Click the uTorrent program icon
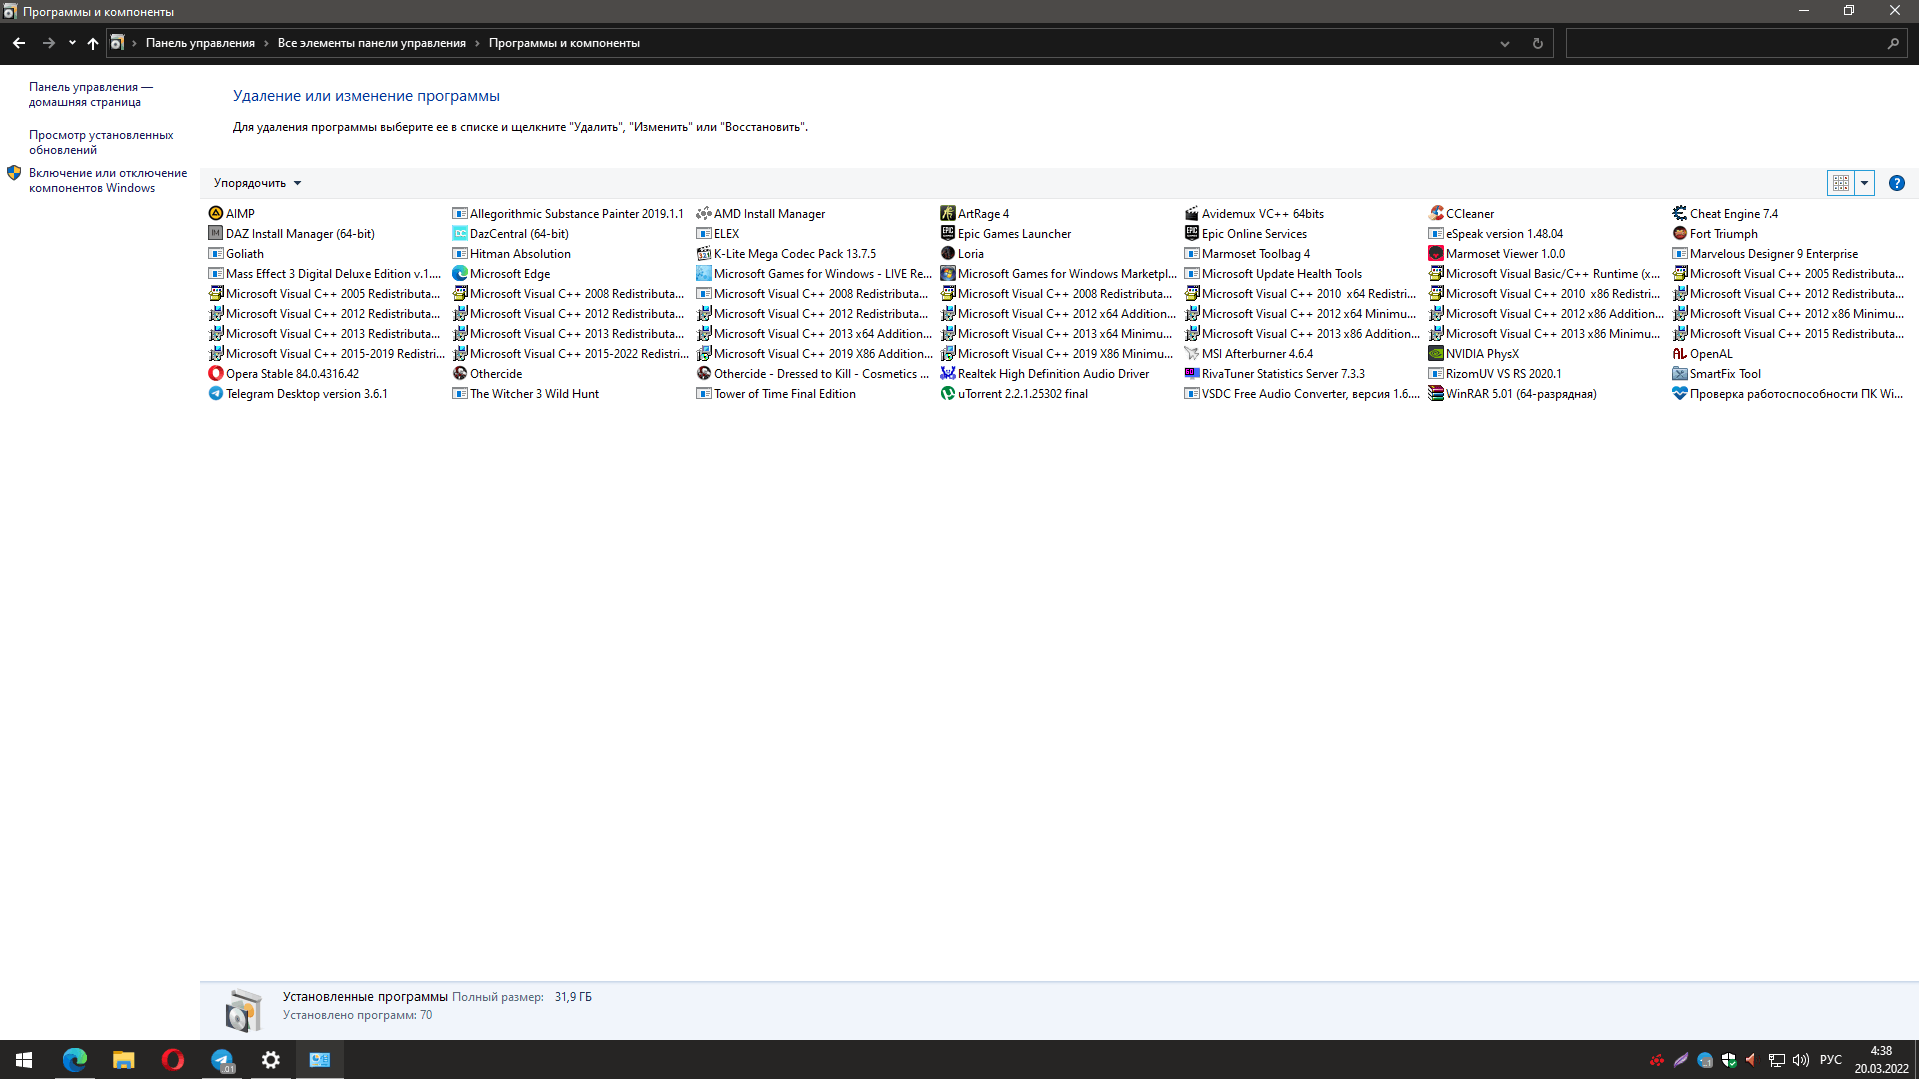Image resolution: width=1919 pixels, height=1079 pixels. [947, 393]
